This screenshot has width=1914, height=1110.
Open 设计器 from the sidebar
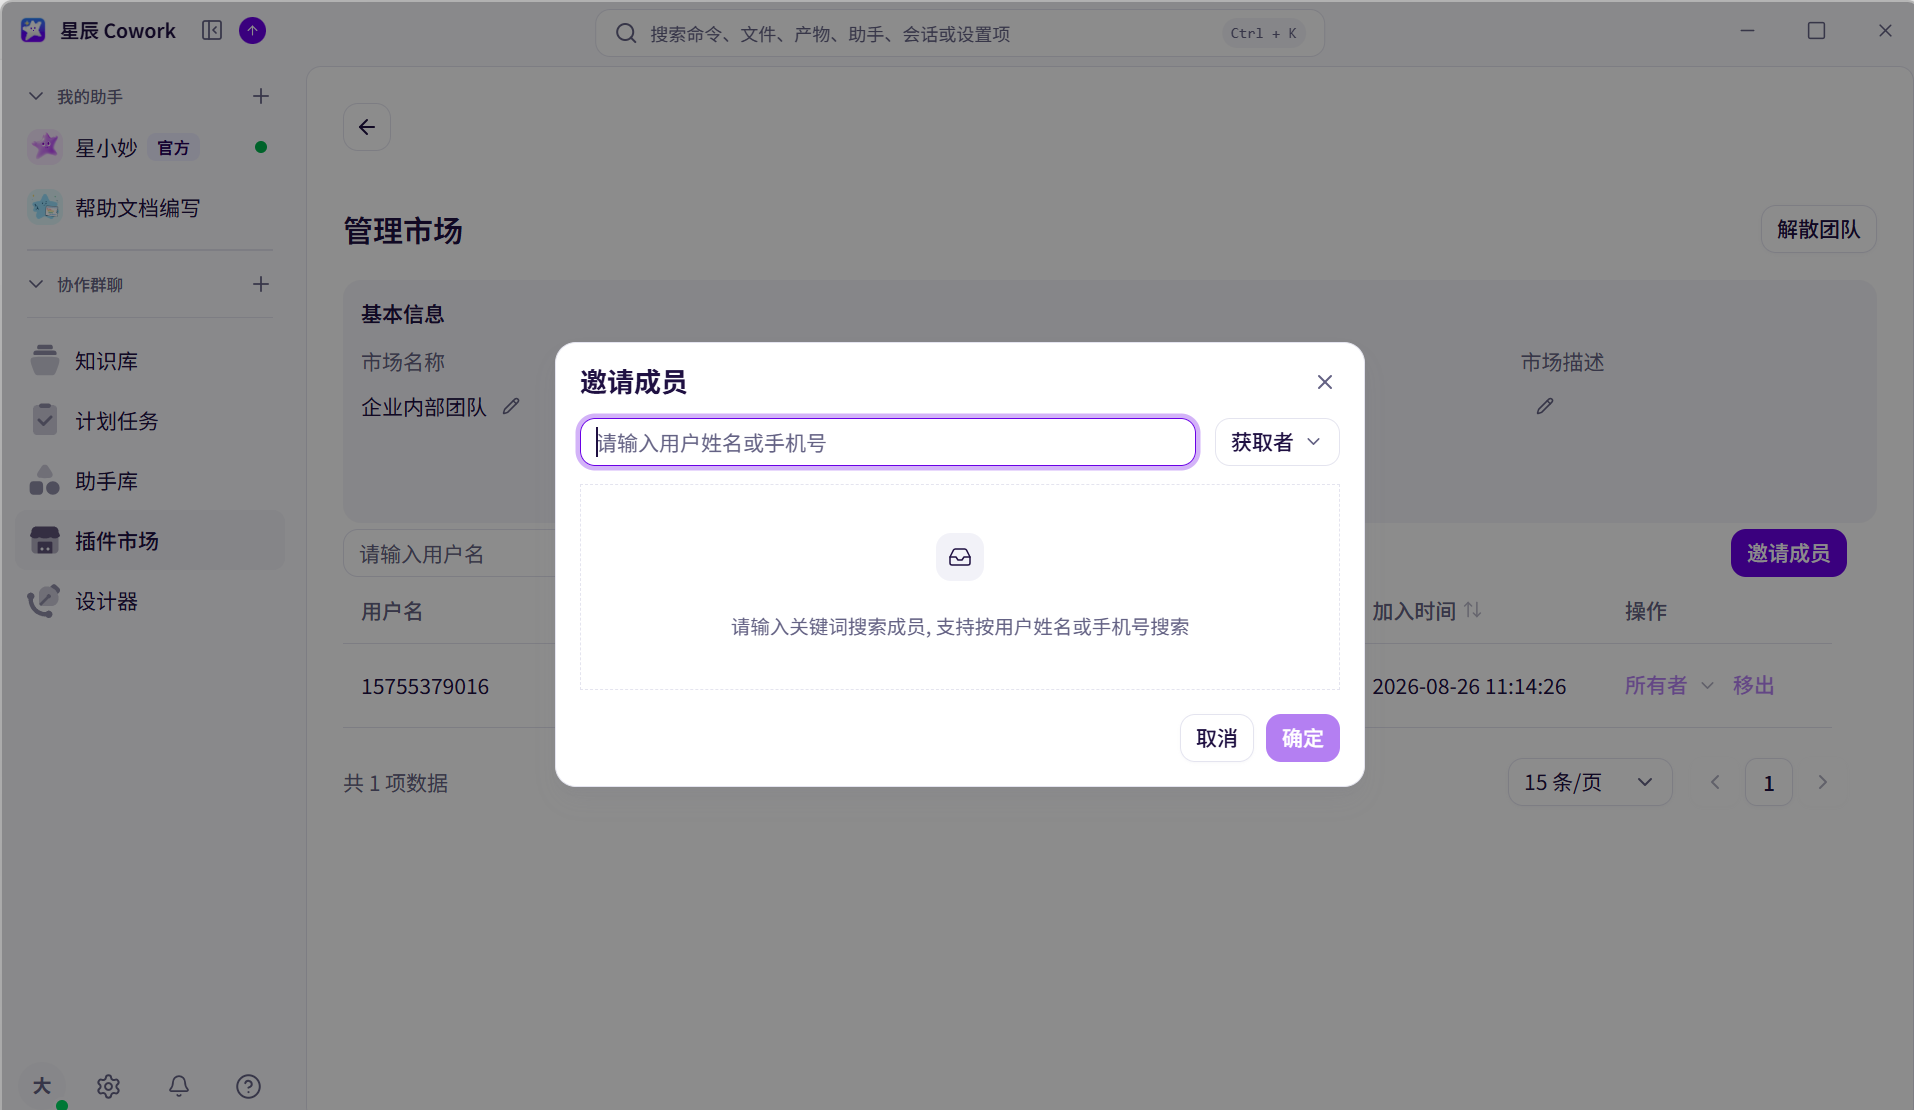coord(150,601)
